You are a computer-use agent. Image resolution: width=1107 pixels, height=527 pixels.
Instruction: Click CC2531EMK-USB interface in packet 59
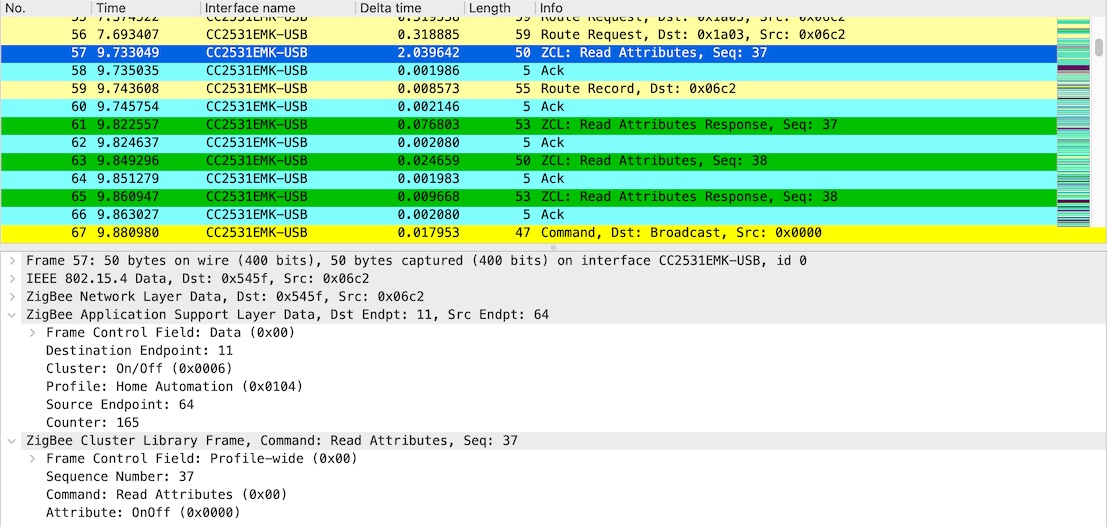[257, 89]
